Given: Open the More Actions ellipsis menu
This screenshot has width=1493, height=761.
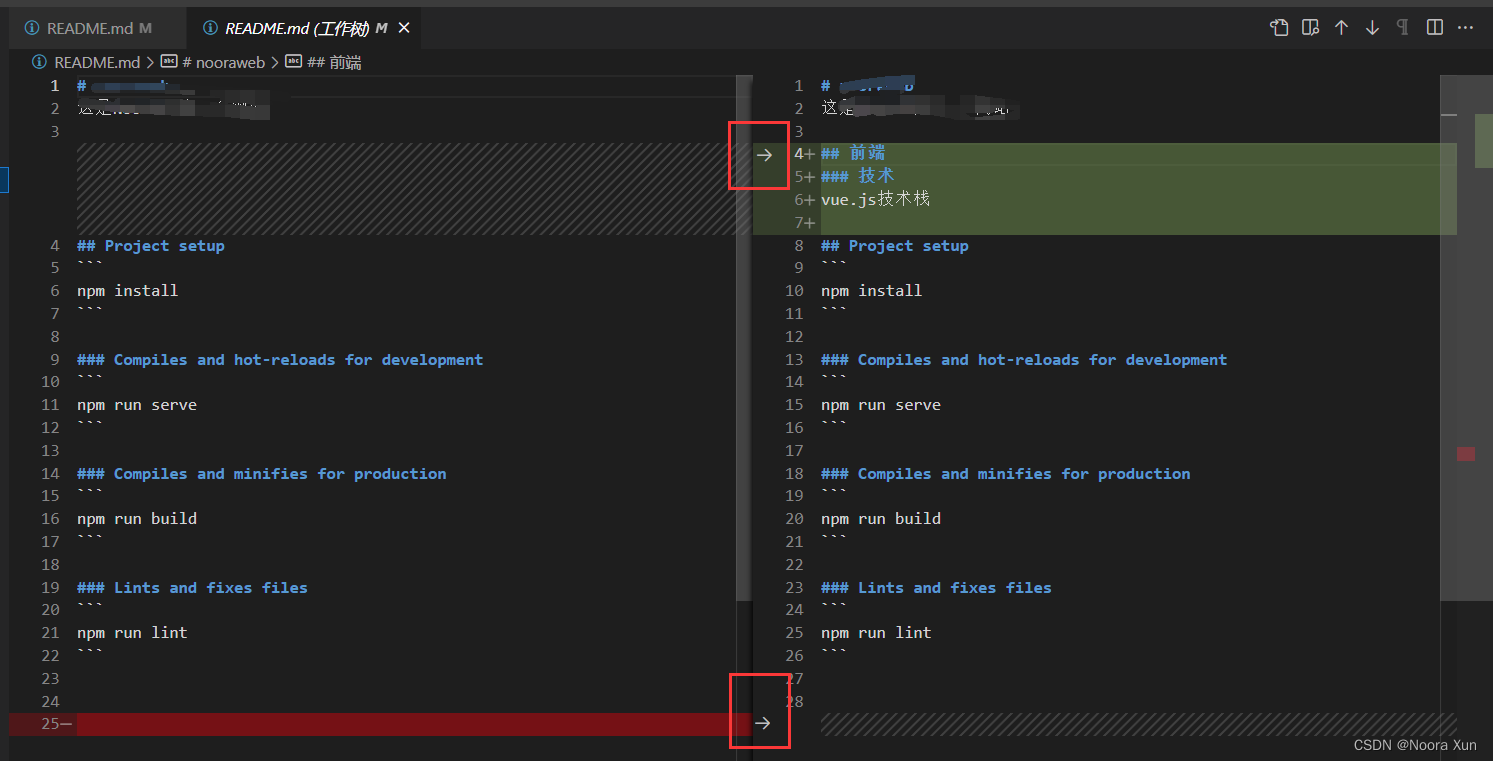Looking at the screenshot, I should click(x=1466, y=28).
